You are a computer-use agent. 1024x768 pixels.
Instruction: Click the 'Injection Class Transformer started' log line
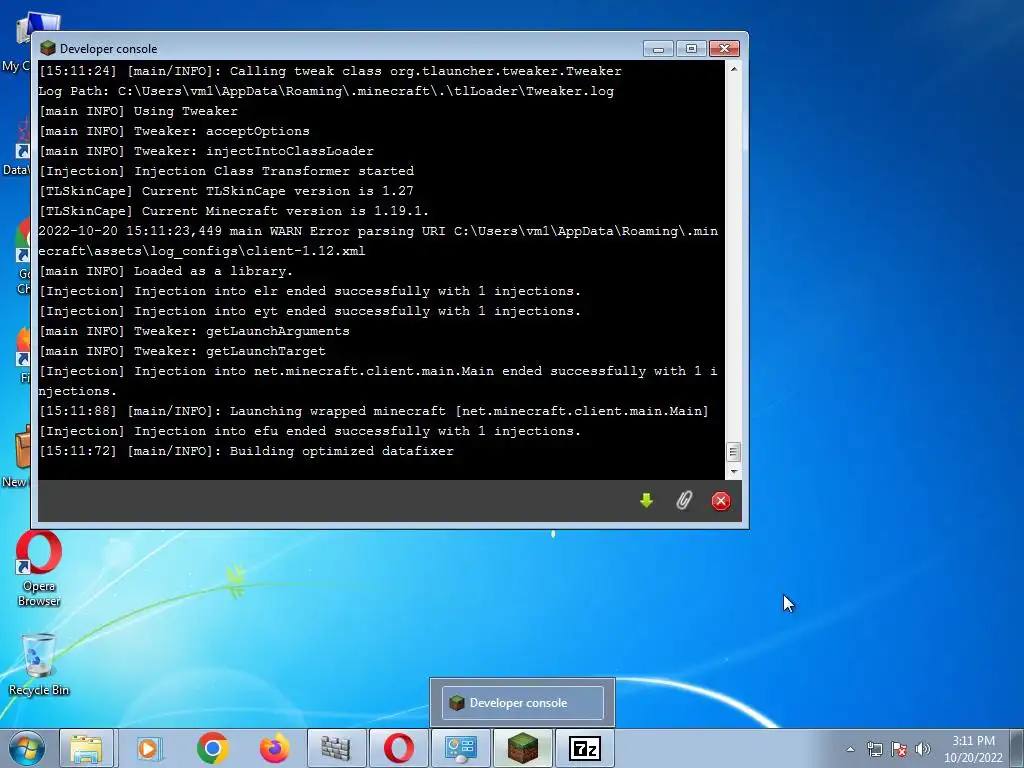[x=226, y=171]
